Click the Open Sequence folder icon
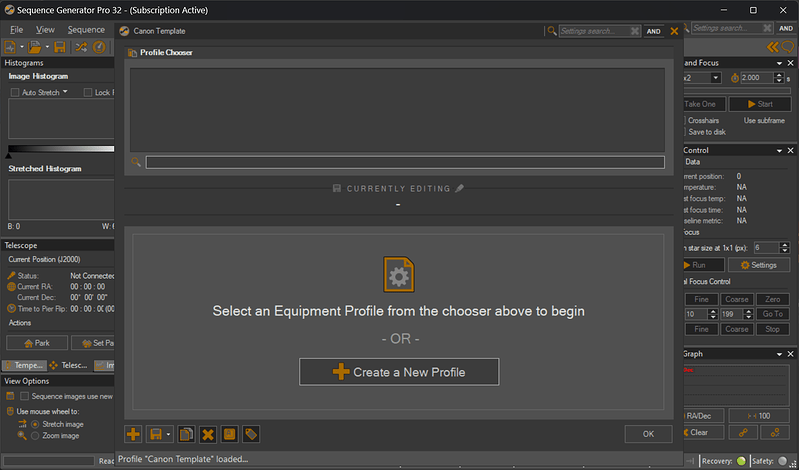Image resolution: width=799 pixels, height=470 pixels. pyautogui.click(x=34, y=47)
